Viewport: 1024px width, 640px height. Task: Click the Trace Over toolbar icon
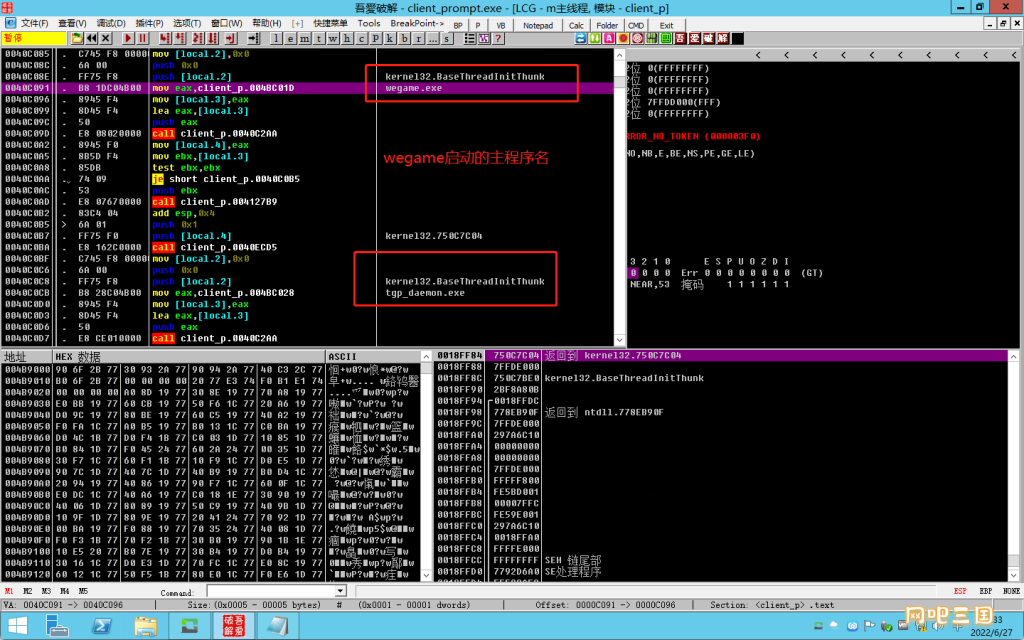point(213,39)
